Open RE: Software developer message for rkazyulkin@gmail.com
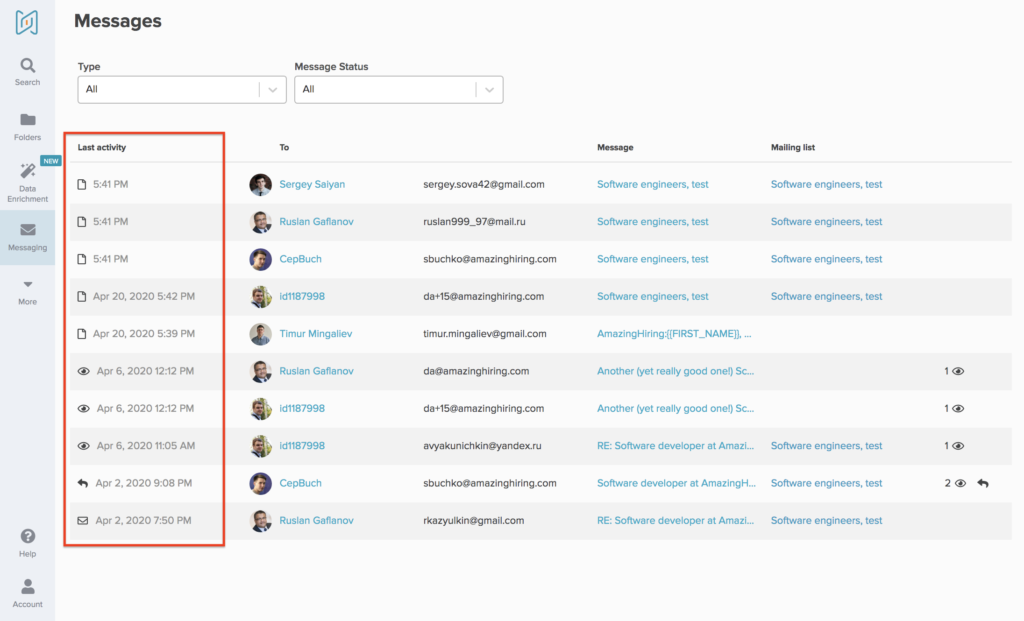Image resolution: width=1024 pixels, height=621 pixels. point(675,520)
